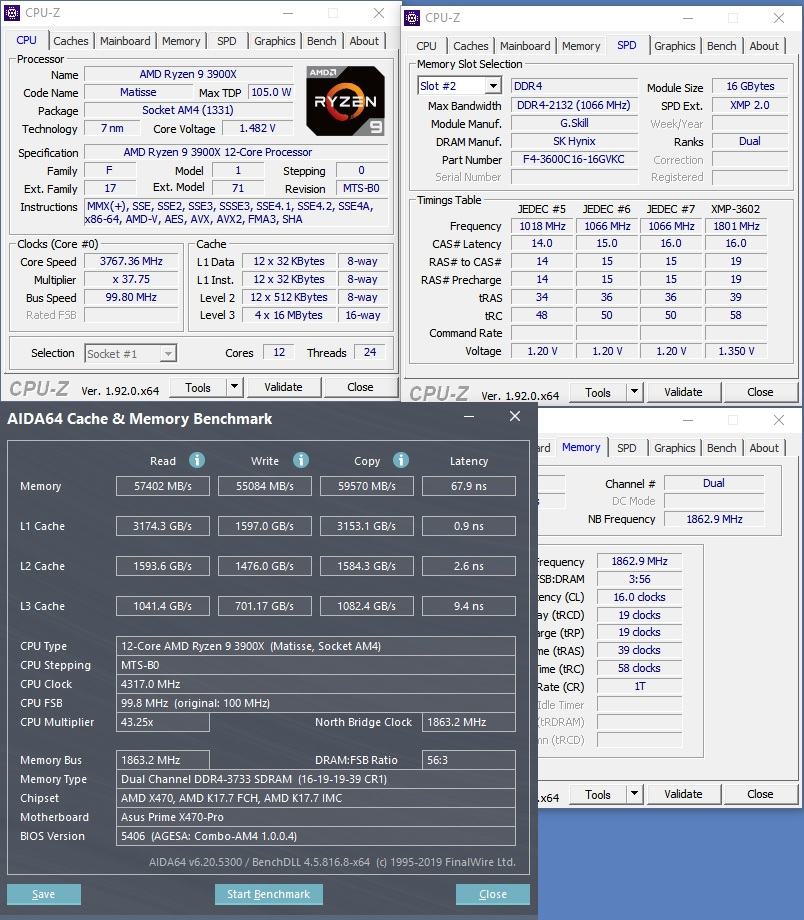Switch to Caches tab in left CPU-Z window
804x920 pixels.
pos(70,41)
